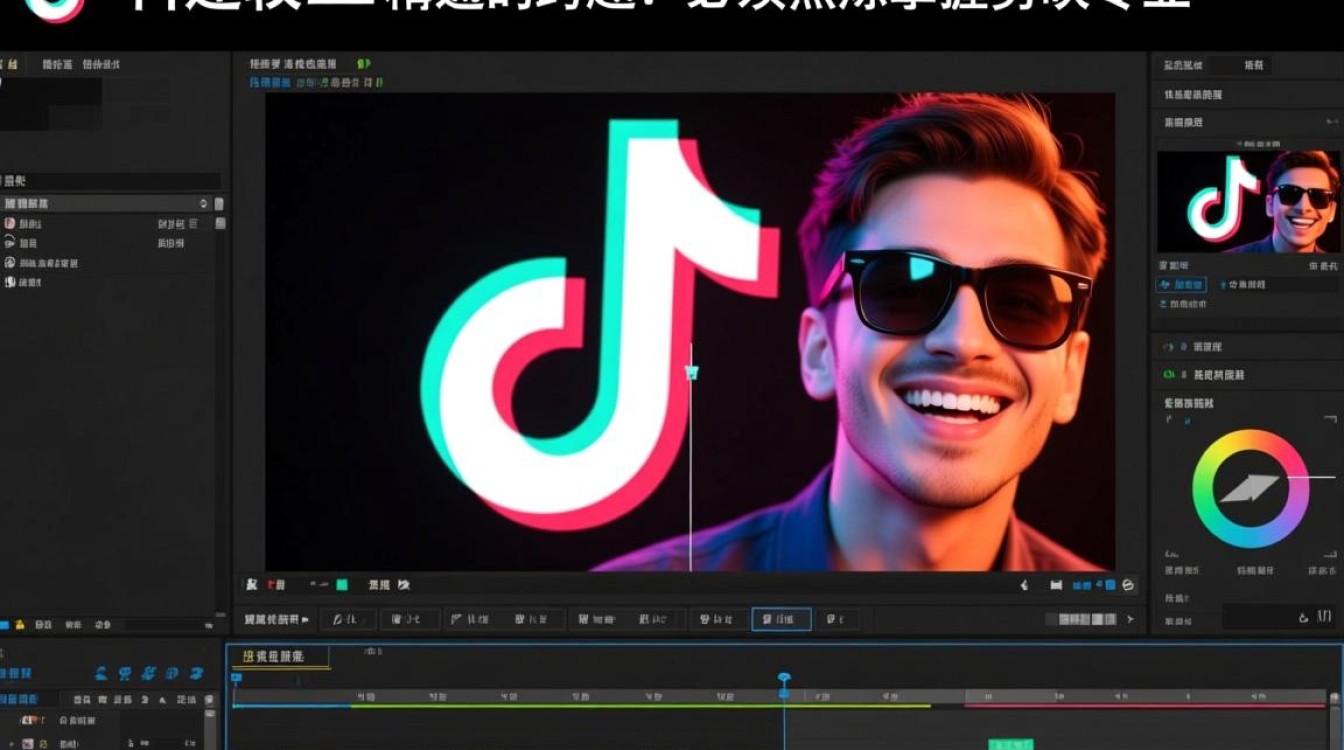Click the circular icon at far right of preview controls
Viewport: 1344px width, 750px height.
point(1128,585)
